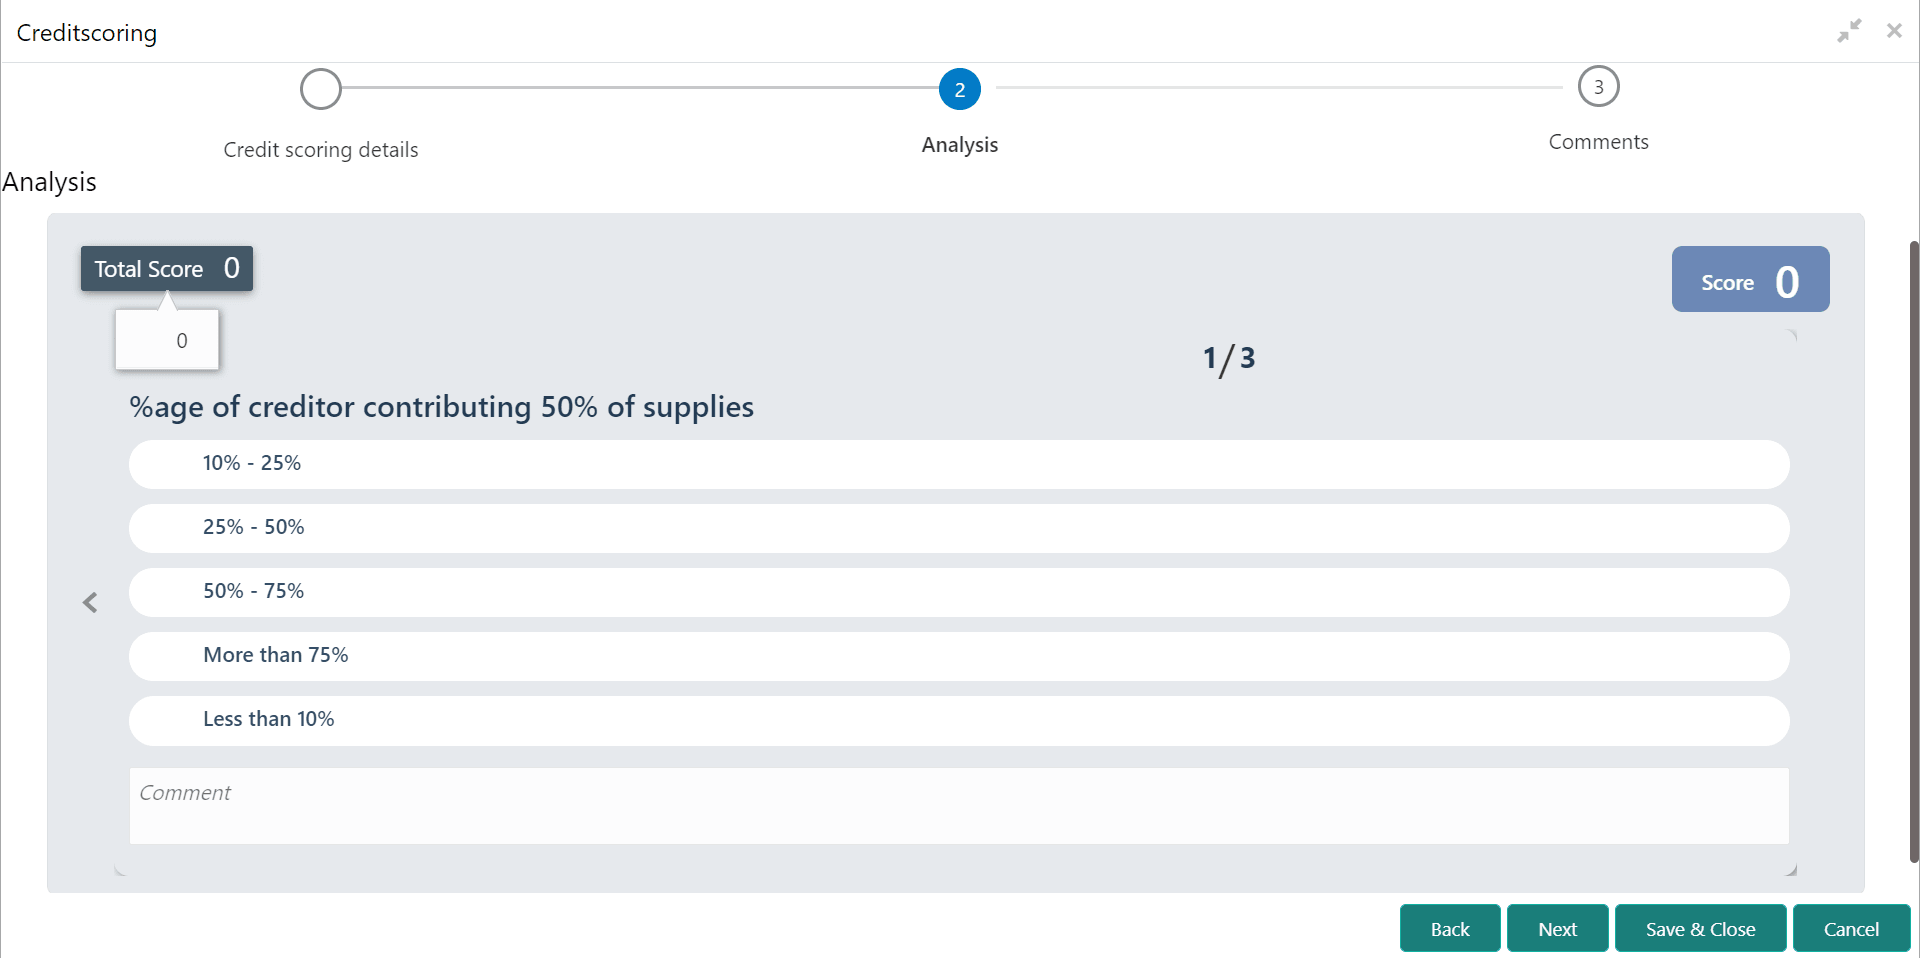Click the Total Score badge
1920x958 pixels.
[x=166, y=268]
